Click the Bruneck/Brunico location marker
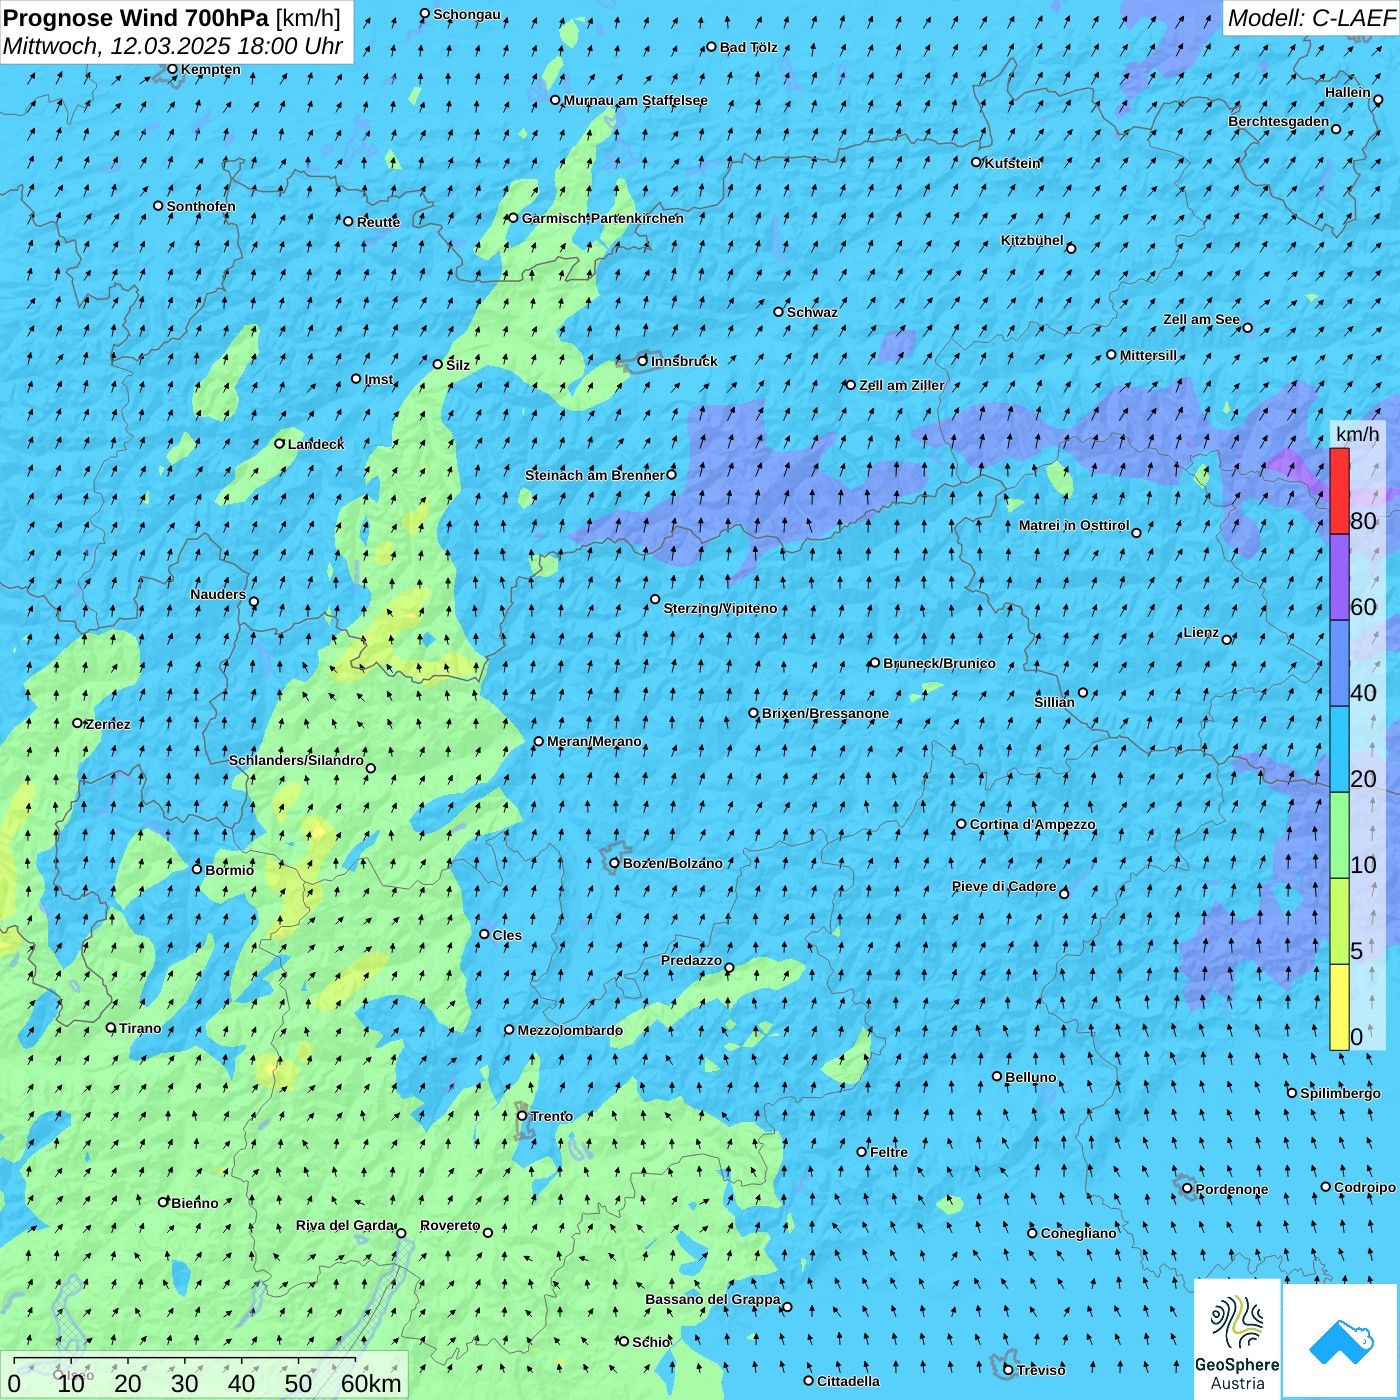This screenshot has height=1400, width=1400. tap(875, 663)
